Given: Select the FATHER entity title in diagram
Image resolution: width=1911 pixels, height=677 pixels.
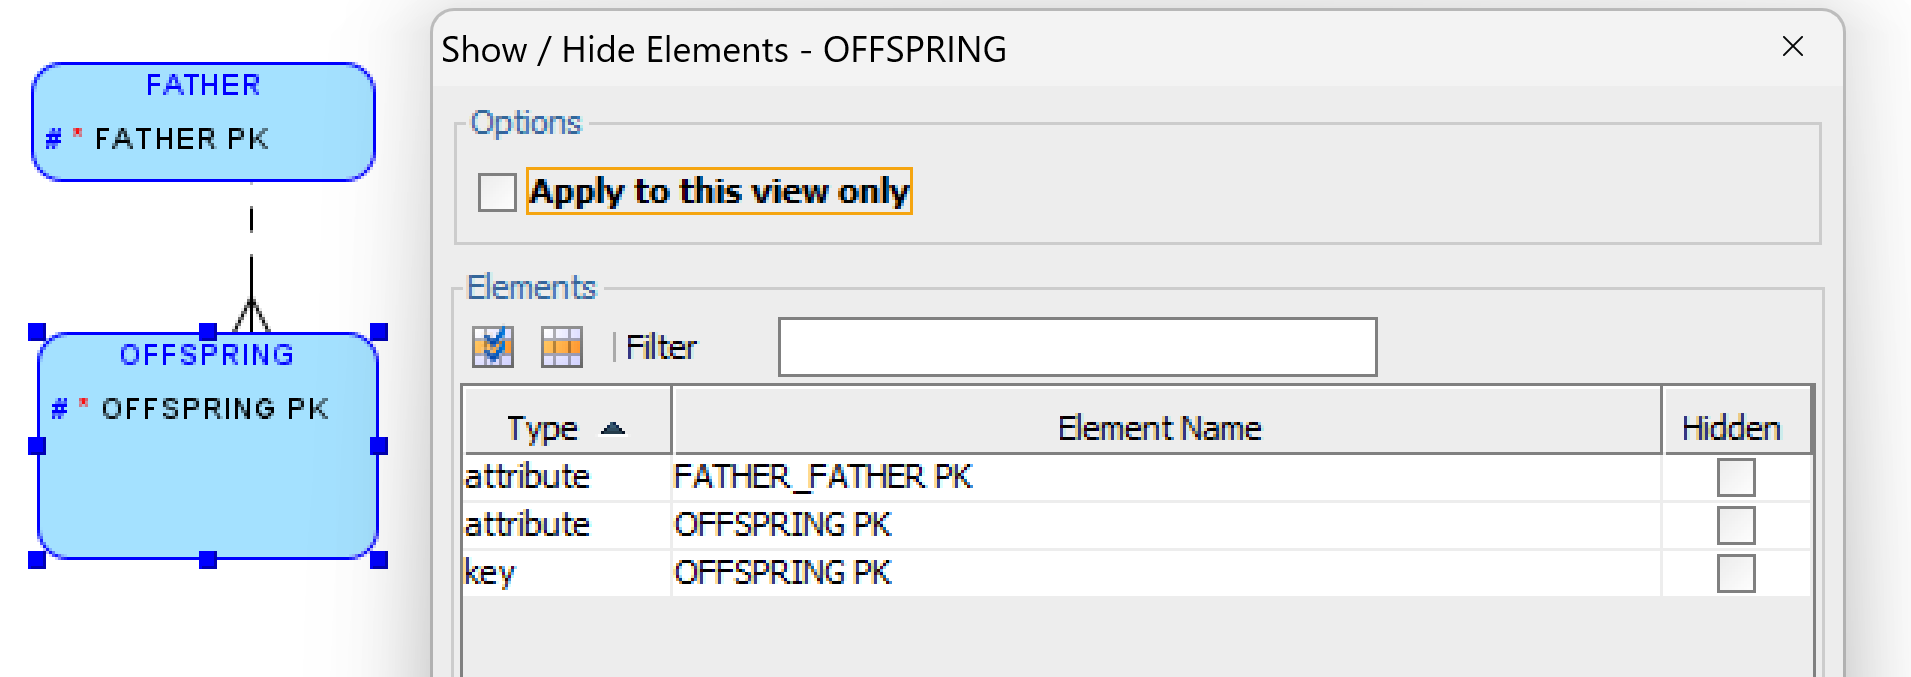Looking at the screenshot, I should [203, 85].
